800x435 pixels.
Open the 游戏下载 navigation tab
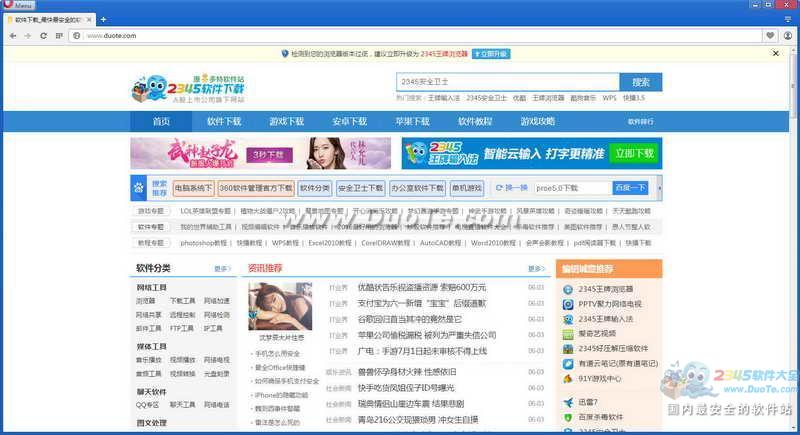coord(287,121)
